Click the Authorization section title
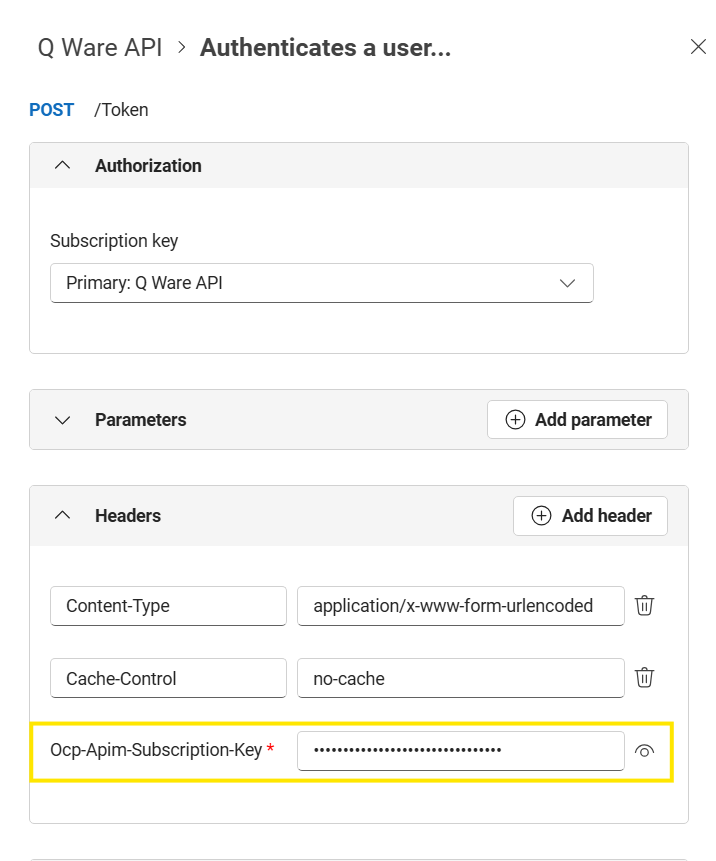 (x=148, y=166)
